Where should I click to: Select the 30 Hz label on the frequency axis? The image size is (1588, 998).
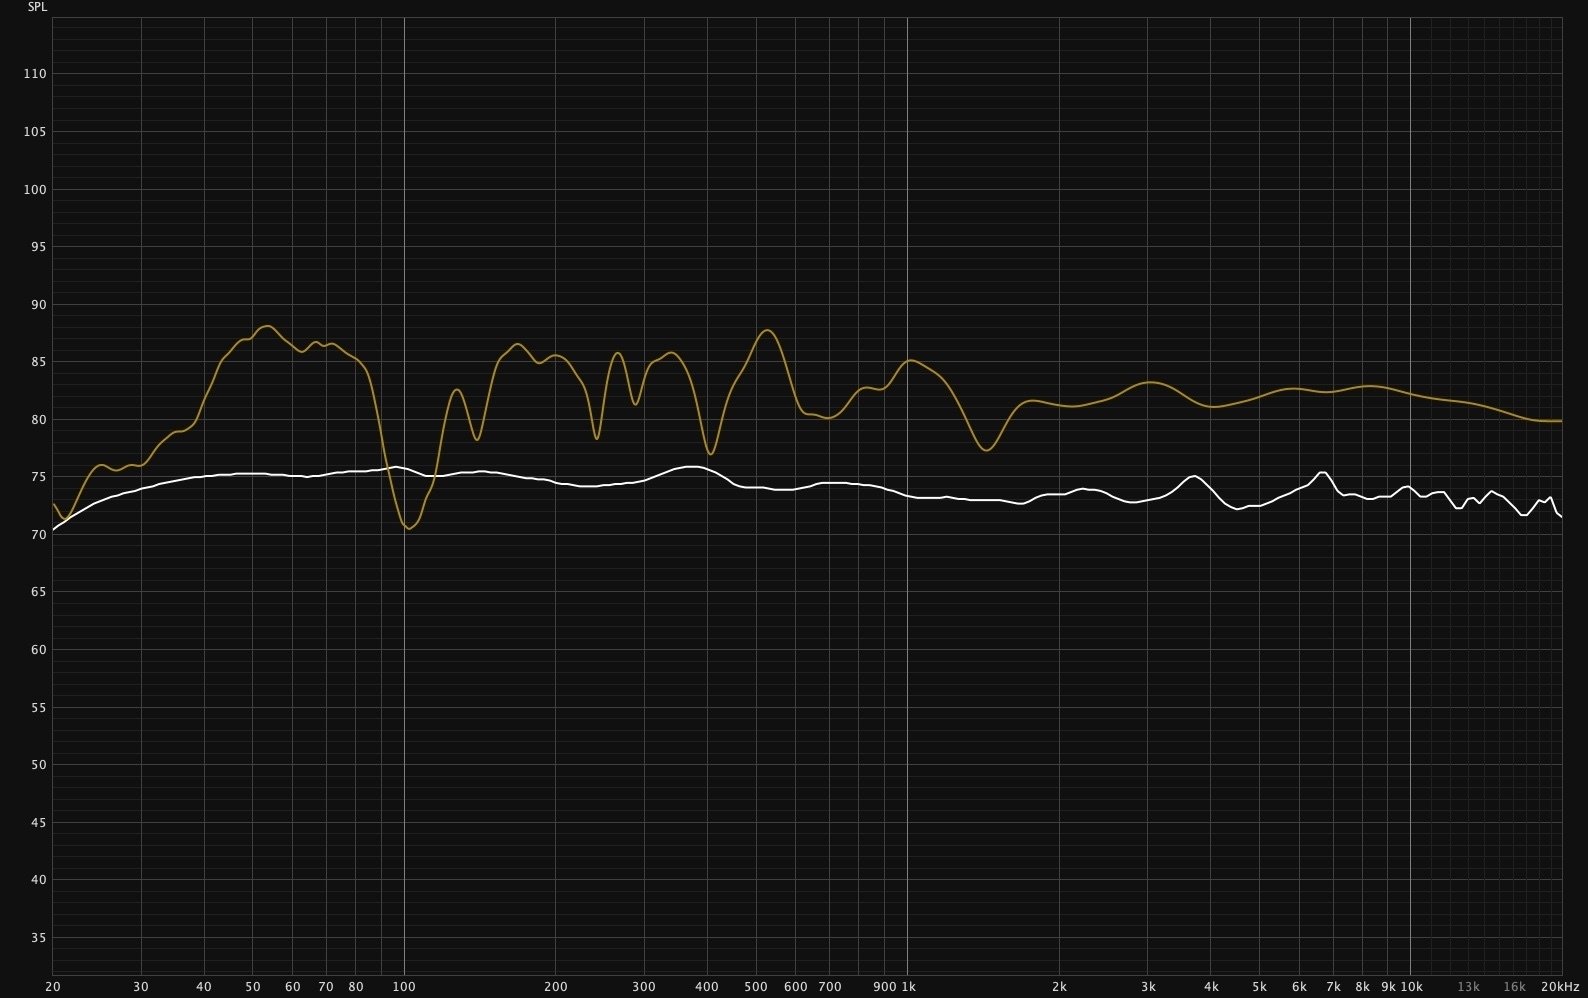pos(141,987)
